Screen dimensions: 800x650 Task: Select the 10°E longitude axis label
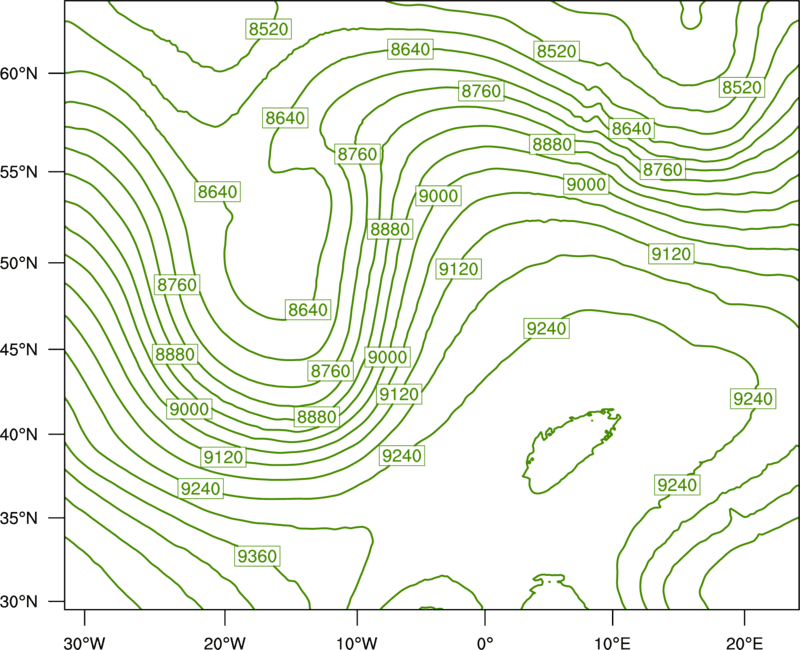[612, 643]
